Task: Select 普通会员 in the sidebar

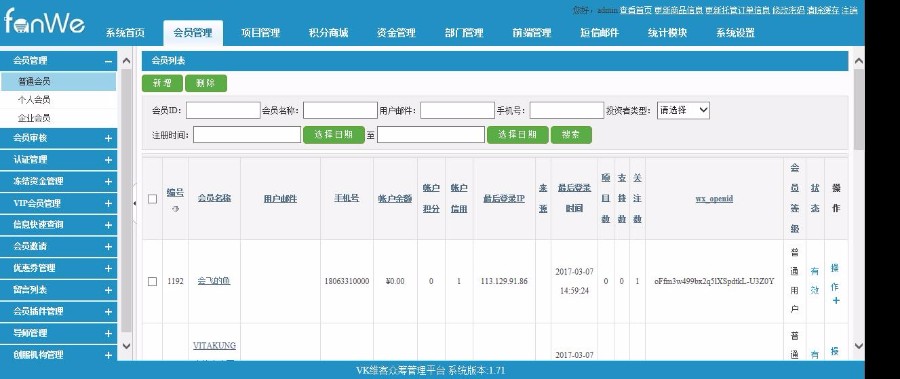Action: [x=58, y=82]
